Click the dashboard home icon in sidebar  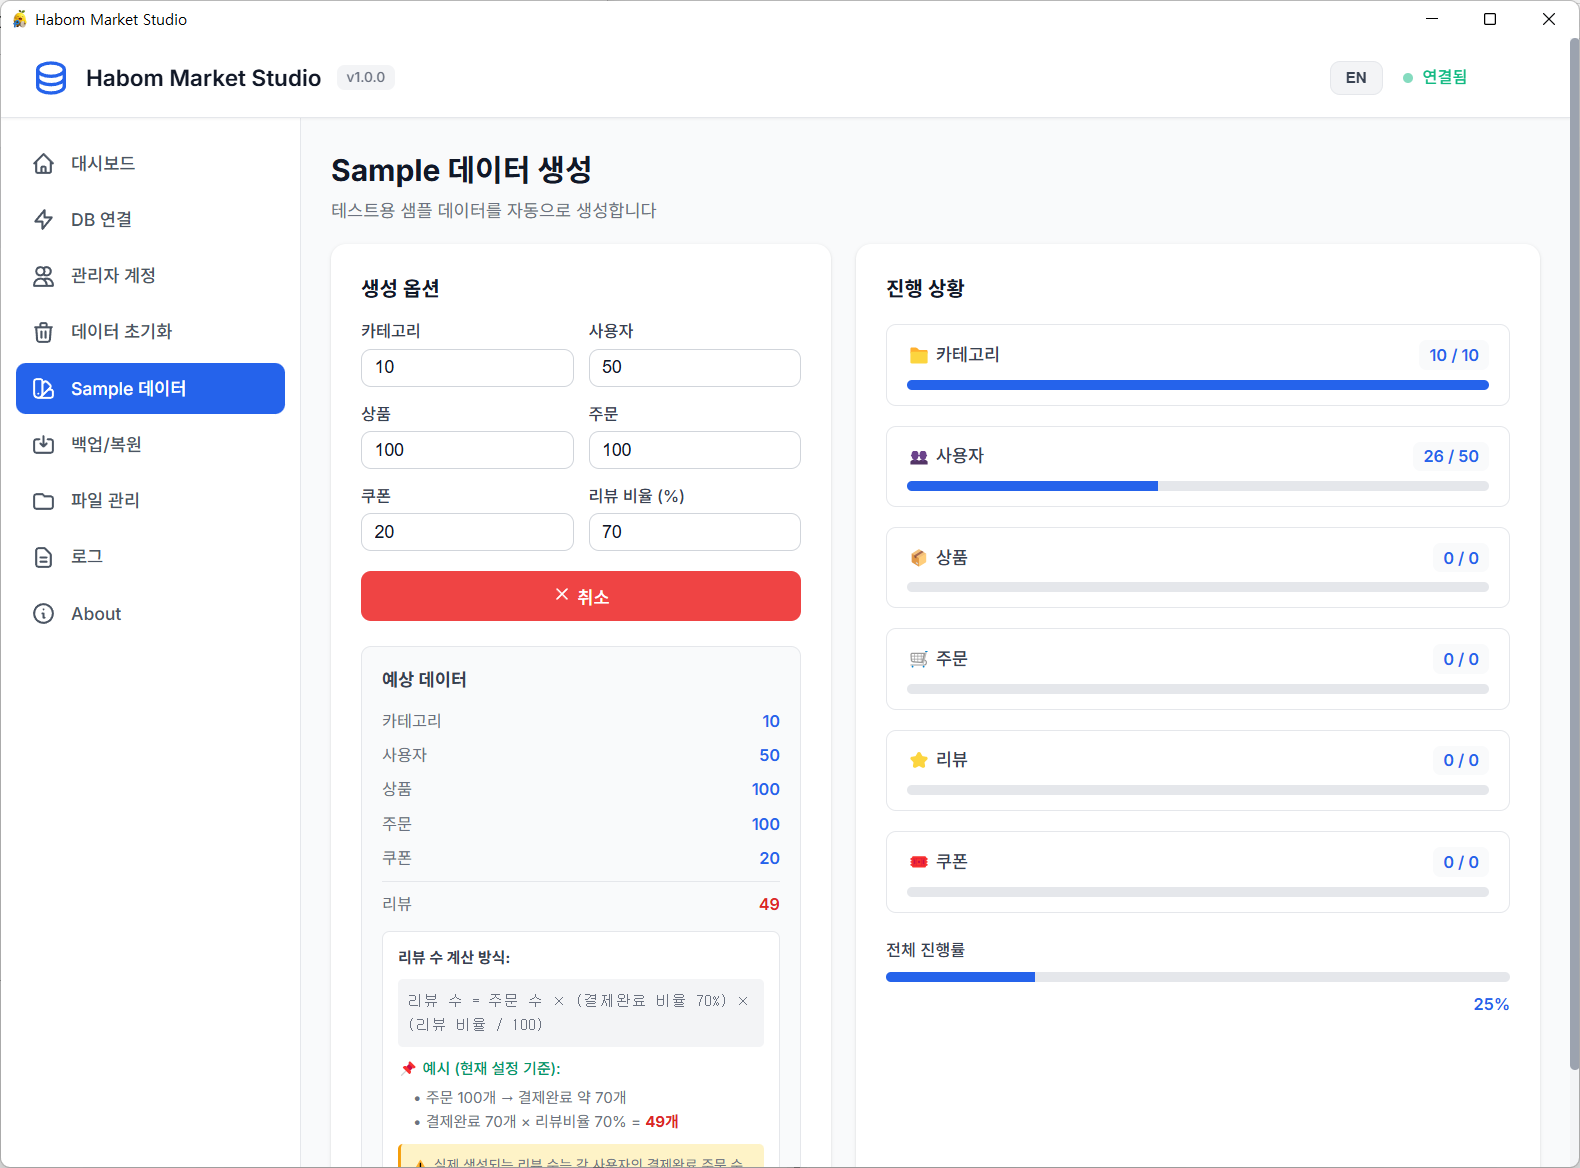[x=43, y=164]
